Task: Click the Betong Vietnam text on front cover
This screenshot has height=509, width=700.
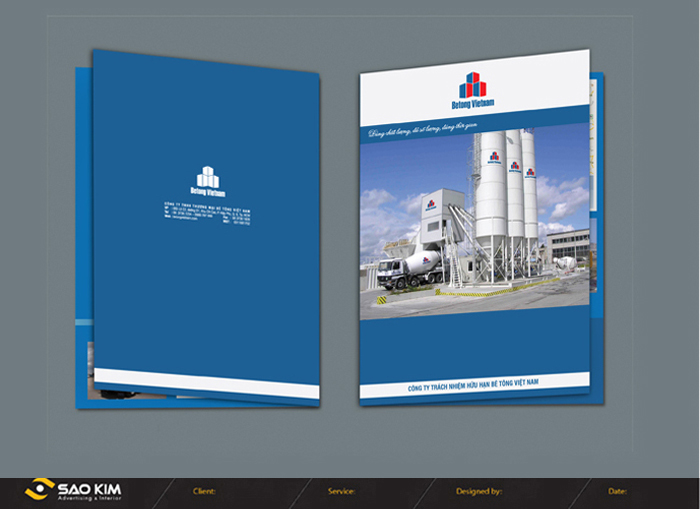Action: 472,102
